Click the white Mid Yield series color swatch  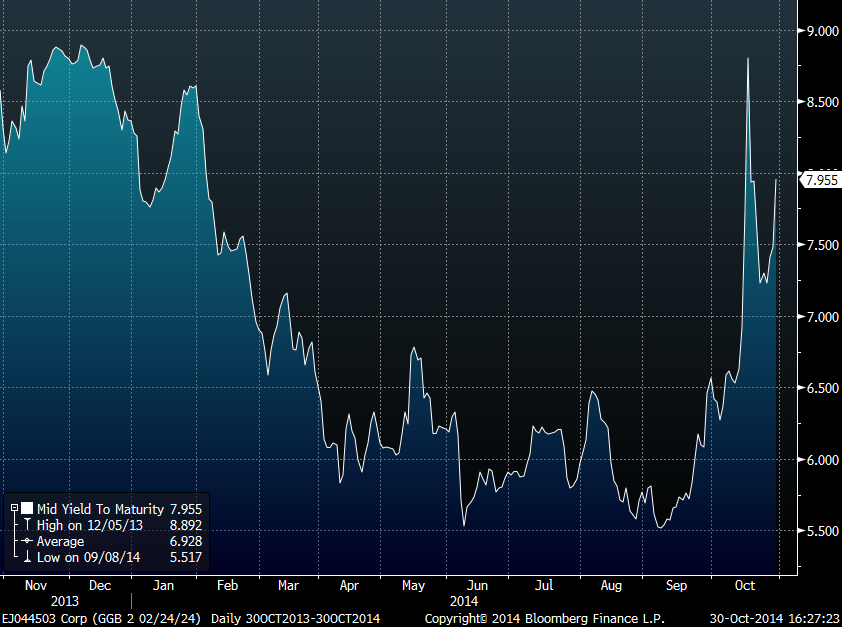click(x=27, y=509)
